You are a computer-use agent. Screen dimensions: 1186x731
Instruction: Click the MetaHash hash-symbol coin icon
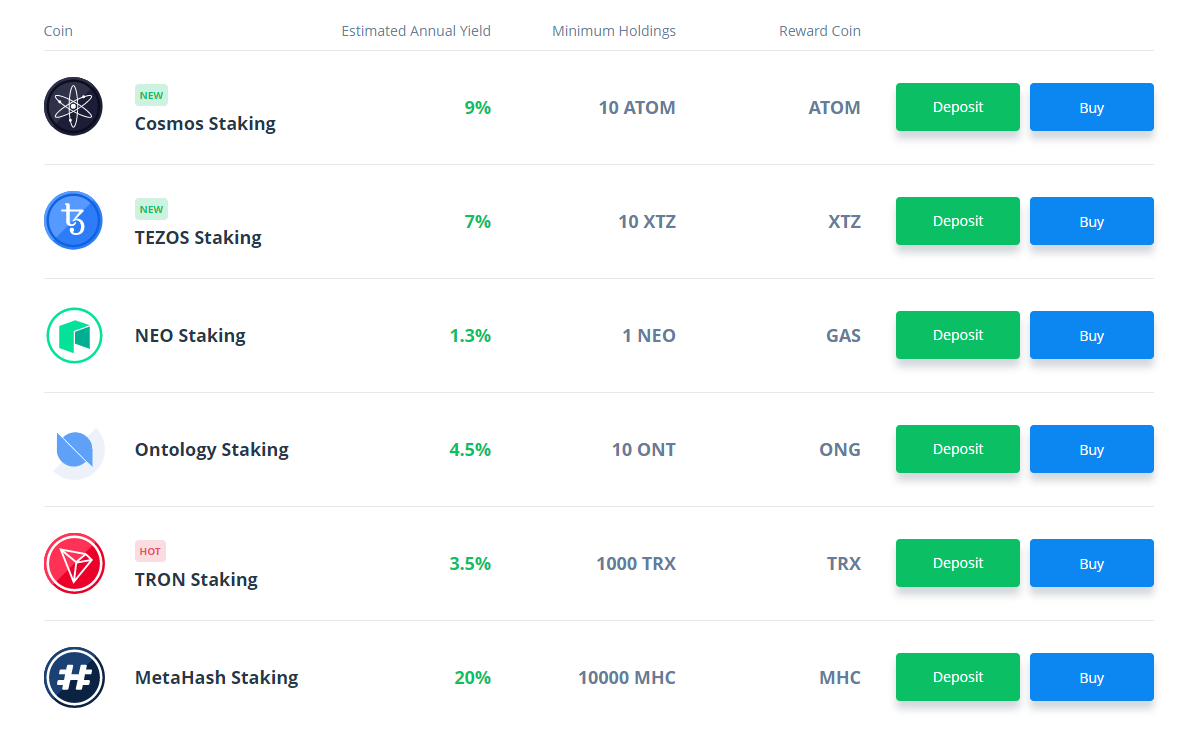(x=74, y=677)
